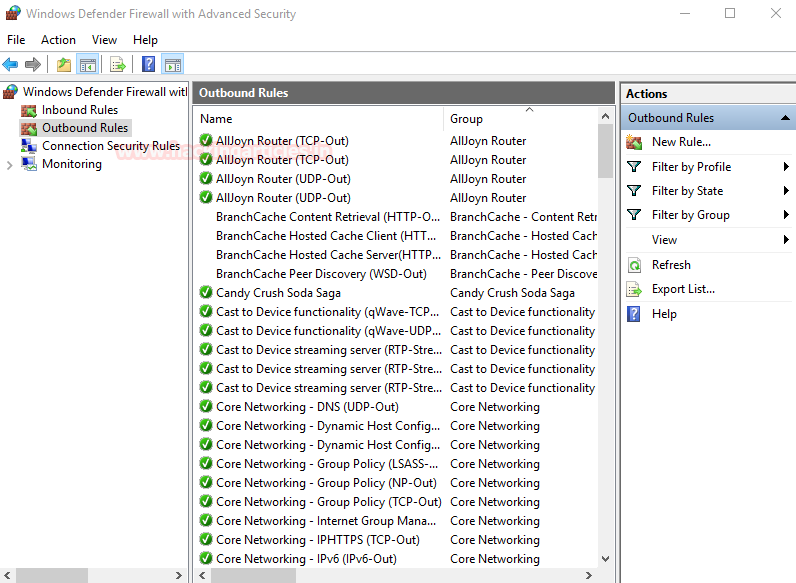
Task: Select Connection Security Rules in tree
Action: [111, 146]
